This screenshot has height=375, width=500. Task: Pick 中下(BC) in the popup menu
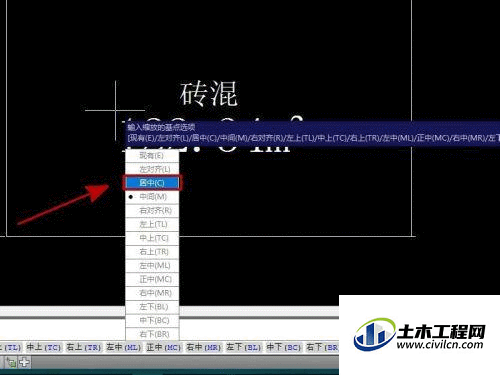152,321
